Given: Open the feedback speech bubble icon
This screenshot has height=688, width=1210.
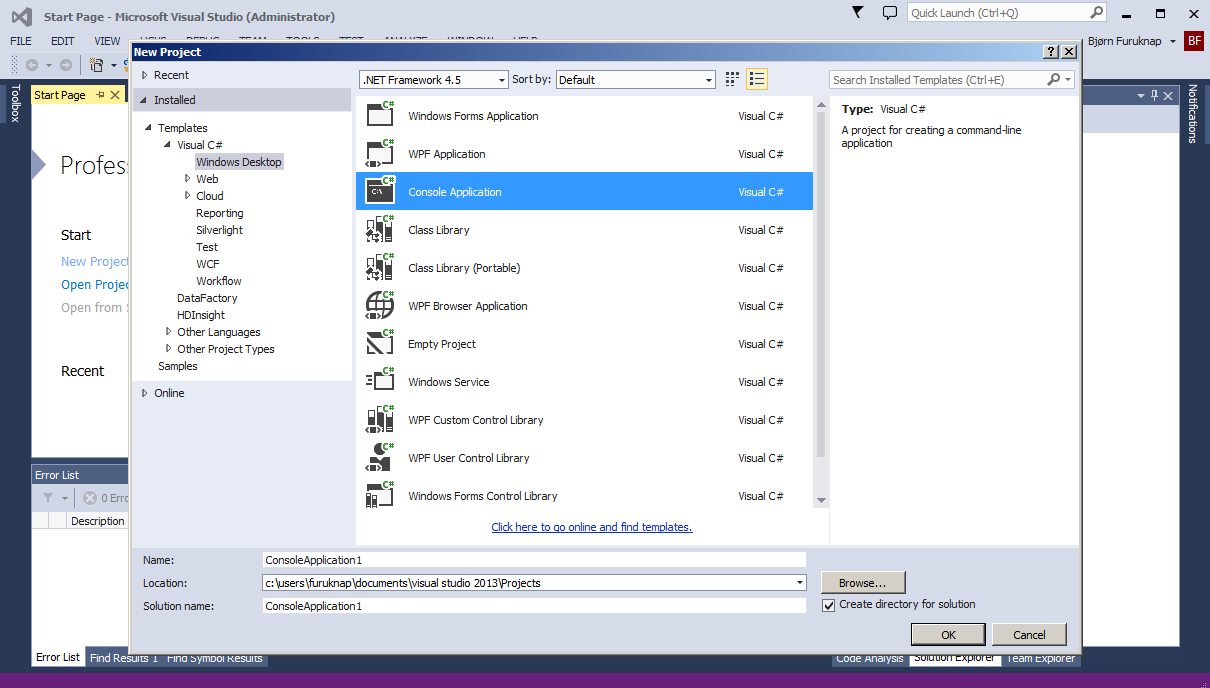Looking at the screenshot, I should pyautogui.click(x=890, y=13).
